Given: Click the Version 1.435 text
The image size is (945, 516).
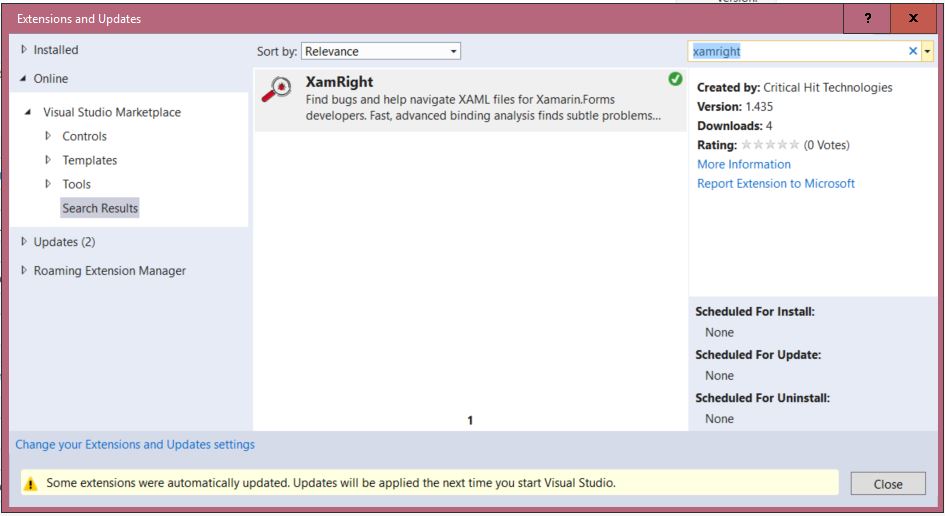Looking at the screenshot, I should [x=735, y=107].
